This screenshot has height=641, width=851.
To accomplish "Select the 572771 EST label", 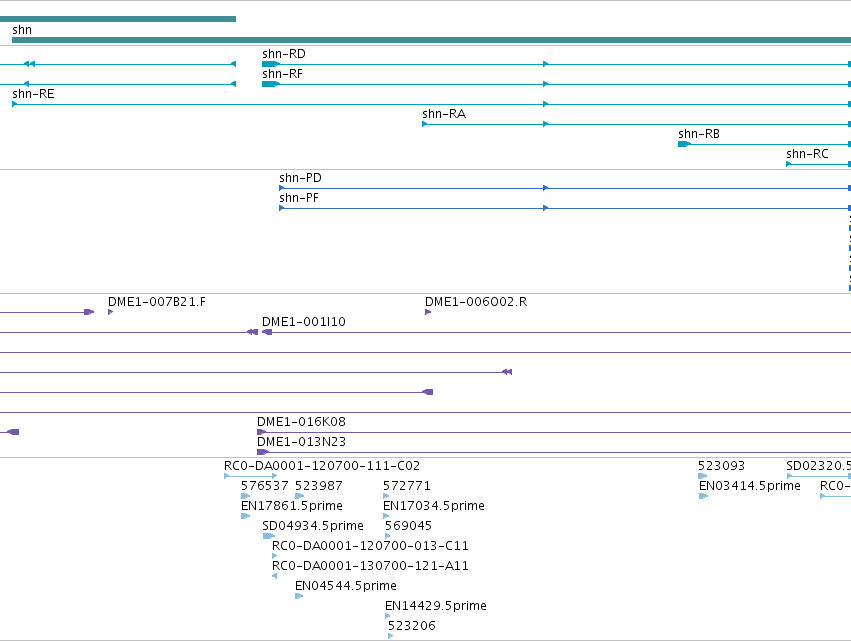I will (407, 486).
